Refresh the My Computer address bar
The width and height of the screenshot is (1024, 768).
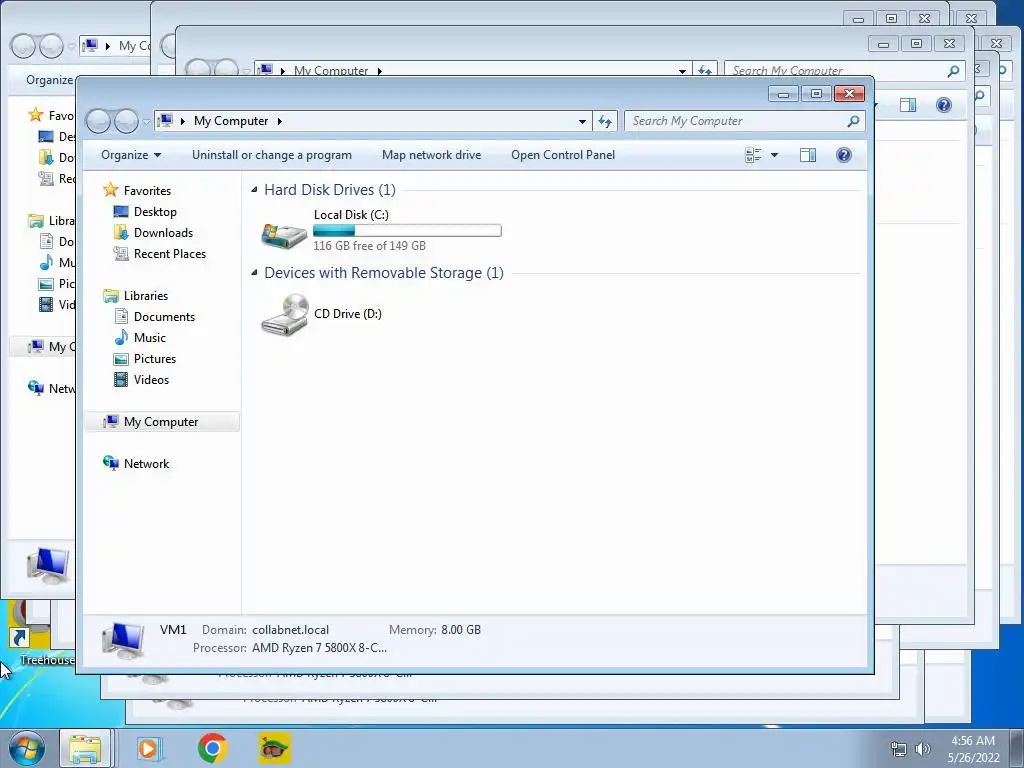pos(605,121)
